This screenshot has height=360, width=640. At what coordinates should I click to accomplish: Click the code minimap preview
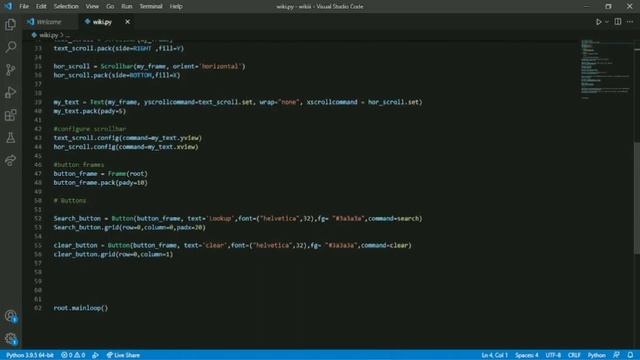(606, 69)
